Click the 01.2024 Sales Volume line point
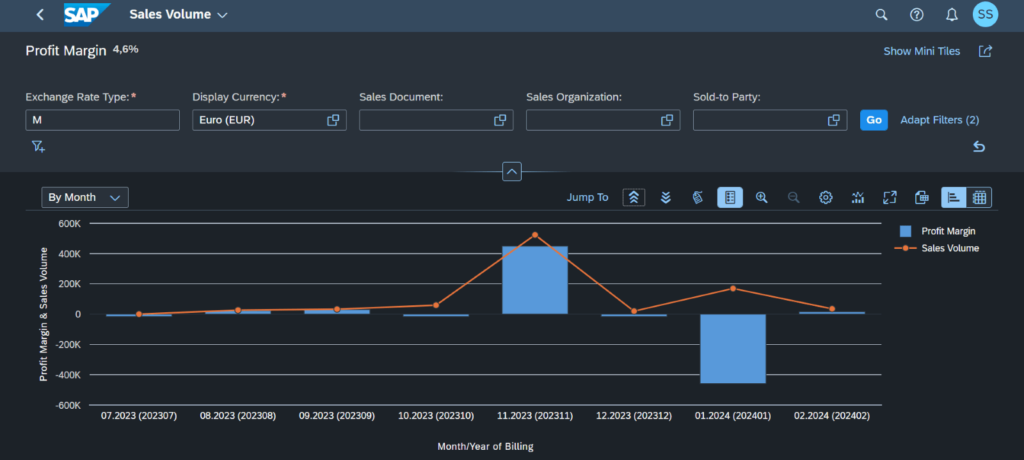Screen dimensions: 1024x460 (x=733, y=288)
